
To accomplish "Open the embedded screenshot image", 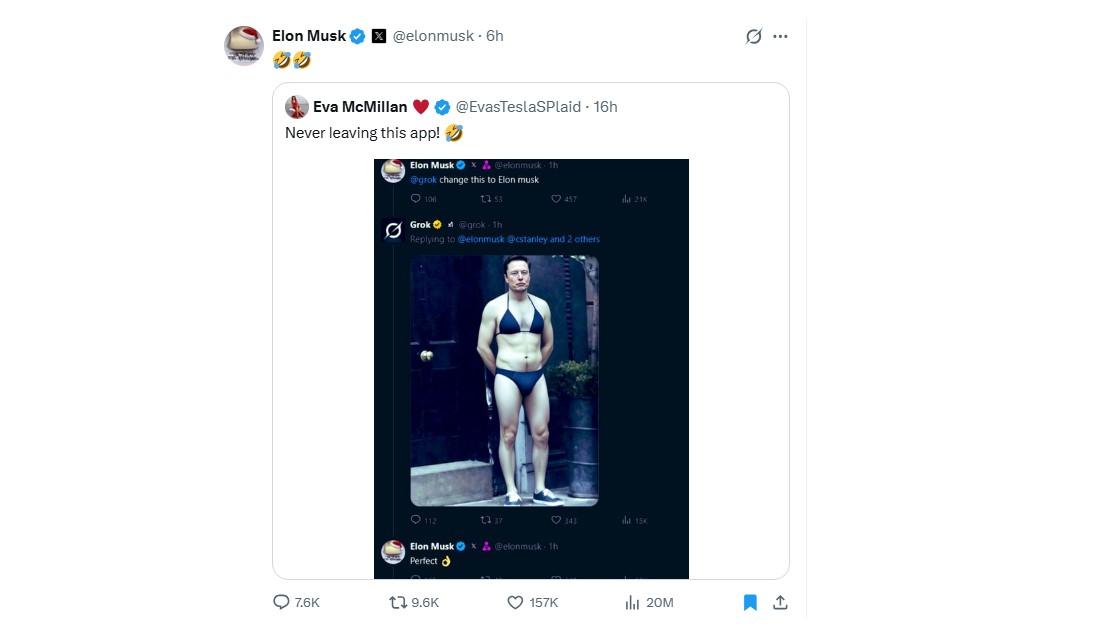I will [533, 368].
